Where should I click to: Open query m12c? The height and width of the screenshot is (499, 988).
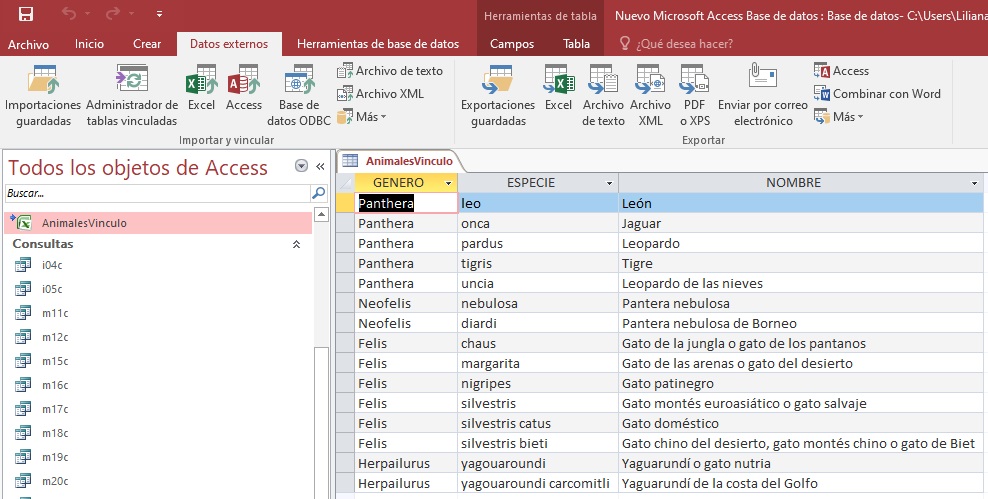coord(55,337)
